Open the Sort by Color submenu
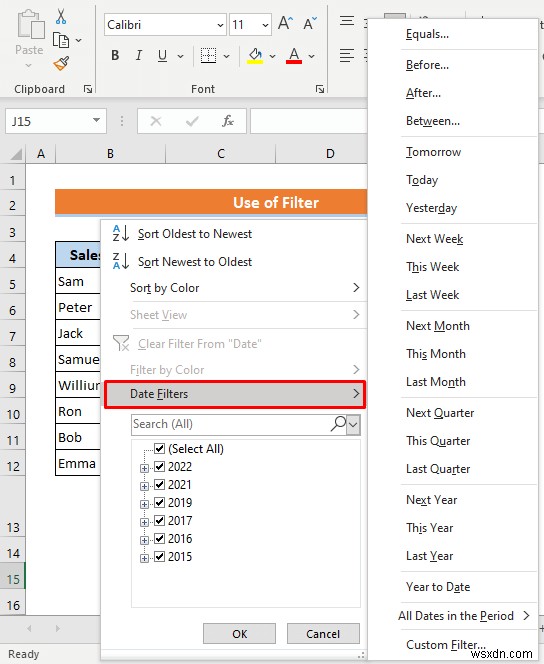Screen dimensions: 544x664 (x=235, y=288)
